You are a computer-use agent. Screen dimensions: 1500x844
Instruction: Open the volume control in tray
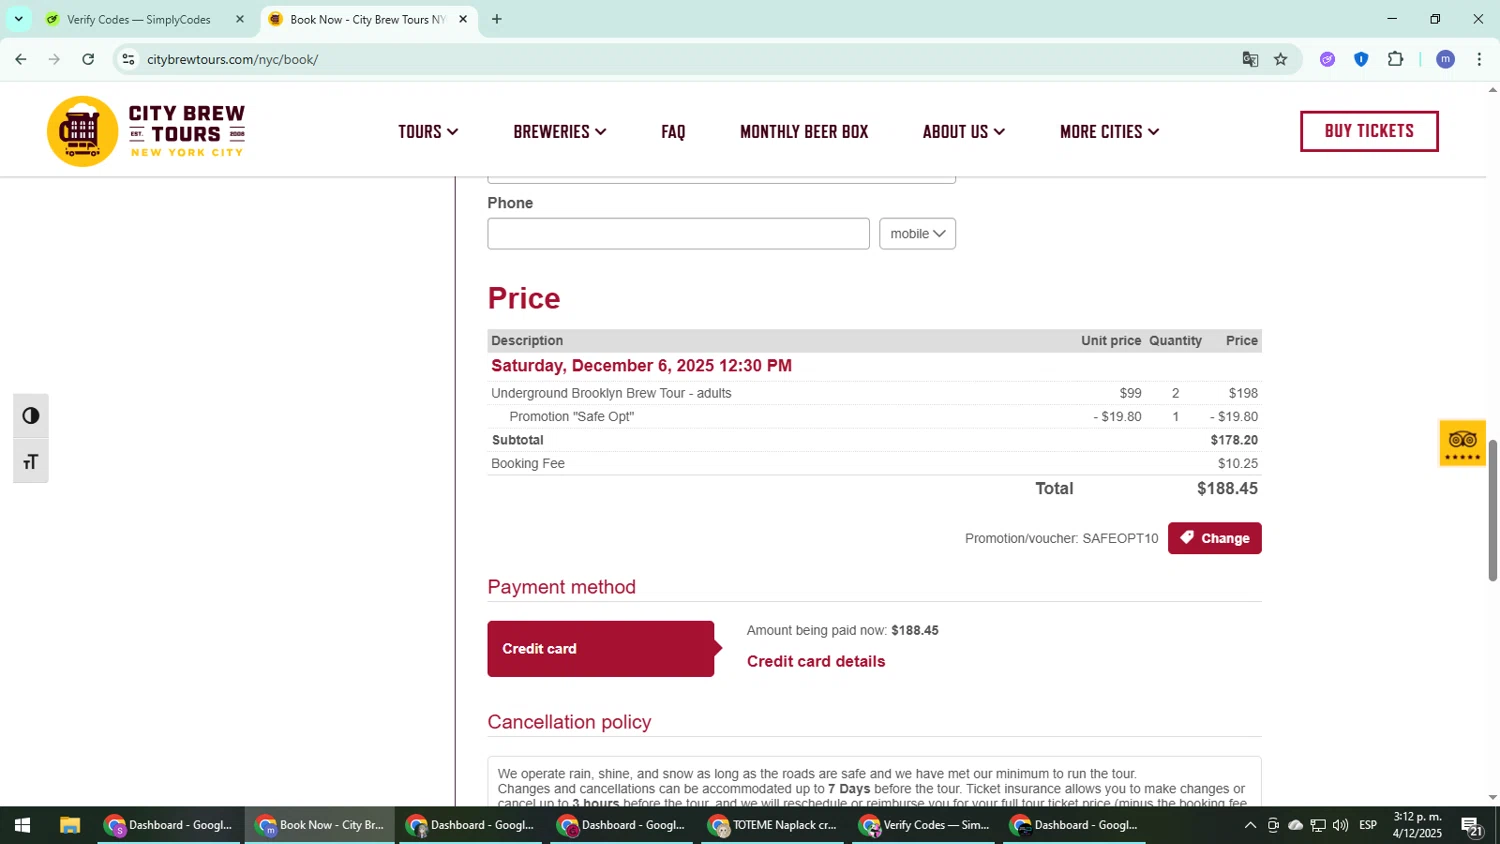(x=1340, y=825)
